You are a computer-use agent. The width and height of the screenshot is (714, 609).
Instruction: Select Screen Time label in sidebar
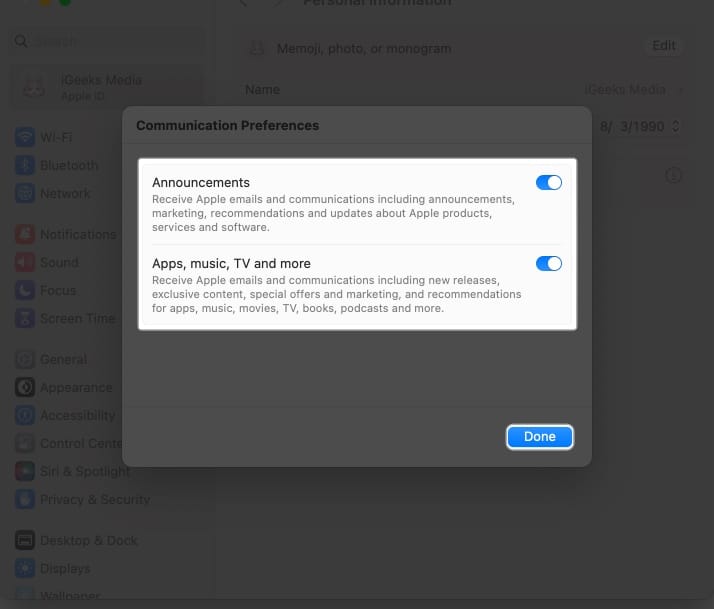pos(77,318)
